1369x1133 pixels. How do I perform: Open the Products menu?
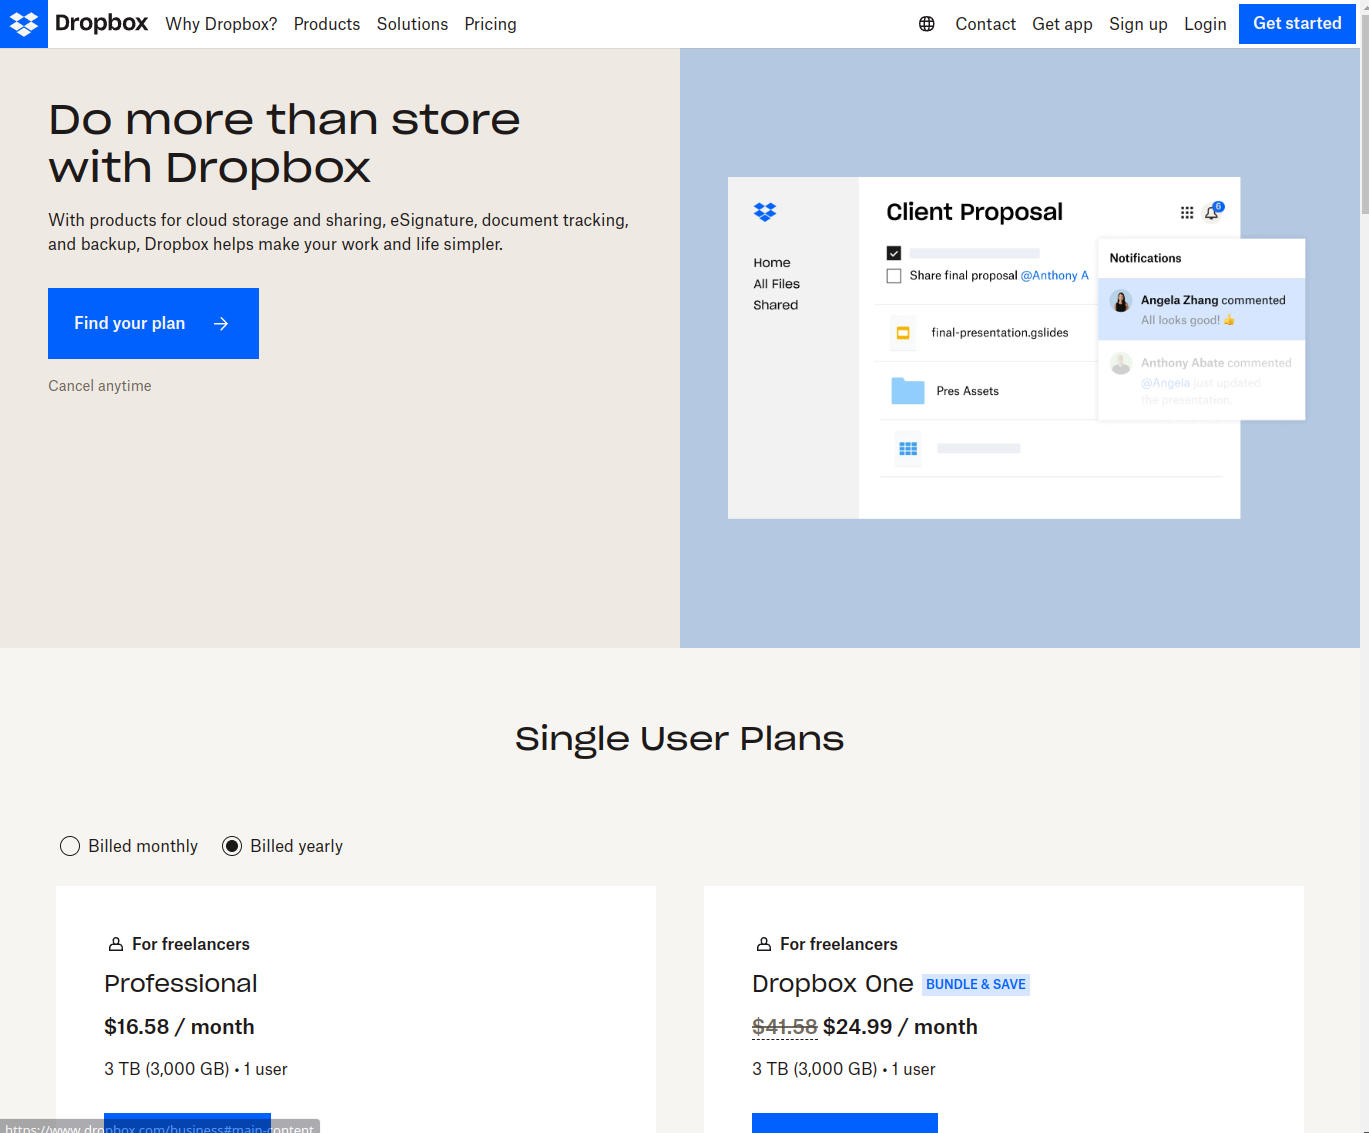point(327,24)
